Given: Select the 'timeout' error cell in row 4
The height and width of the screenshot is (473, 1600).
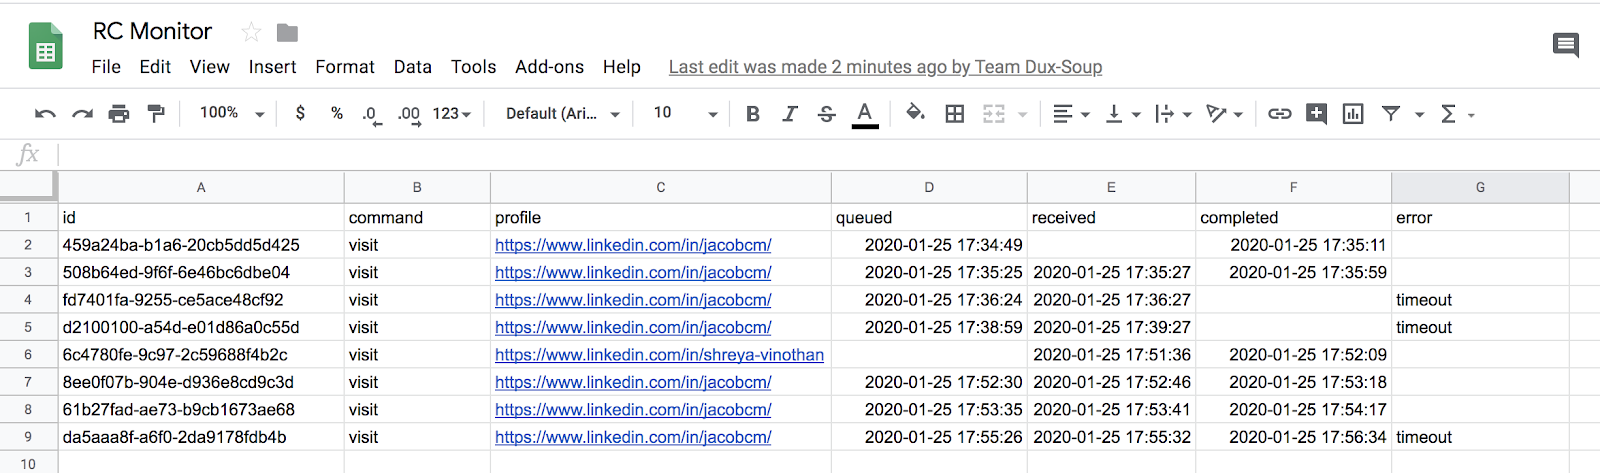Looking at the screenshot, I should 1480,300.
